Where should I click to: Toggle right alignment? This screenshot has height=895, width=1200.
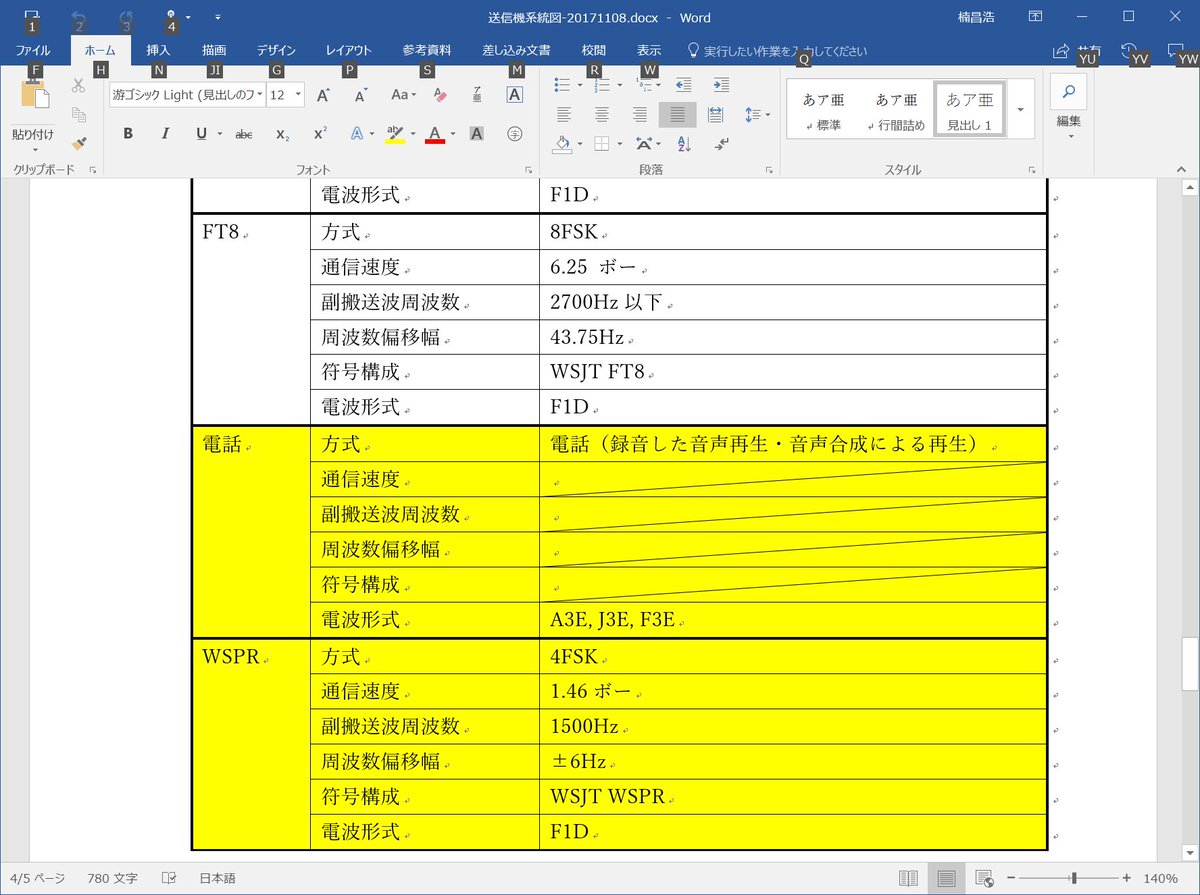pyautogui.click(x=640, y=115)
